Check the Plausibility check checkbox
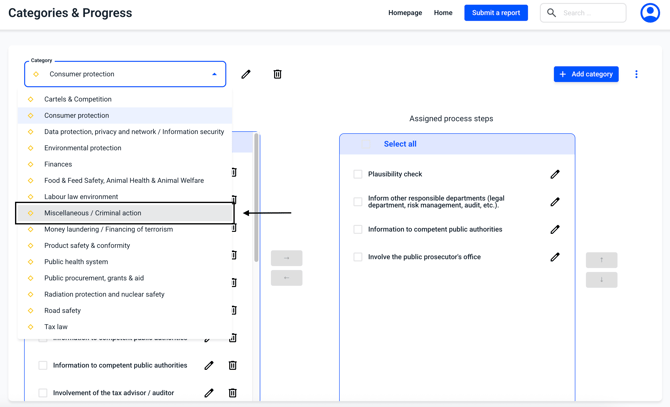 (358, 174)
